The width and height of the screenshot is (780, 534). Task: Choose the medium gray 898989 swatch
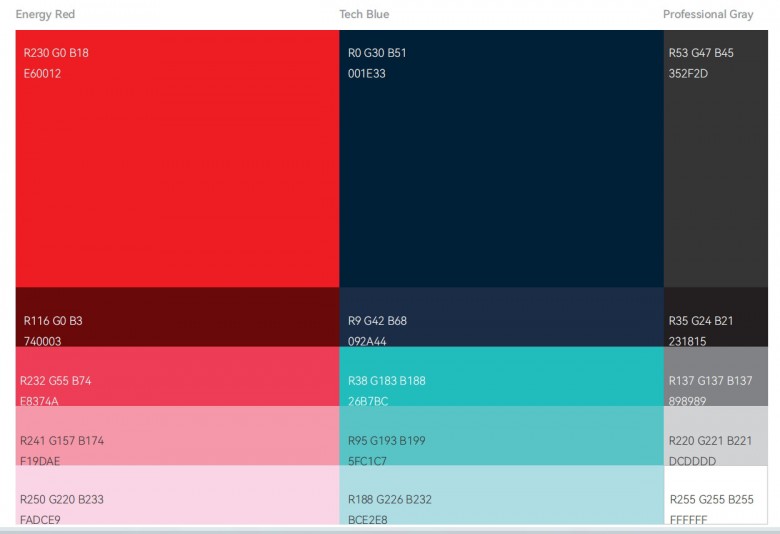click(x=715, y=376)
